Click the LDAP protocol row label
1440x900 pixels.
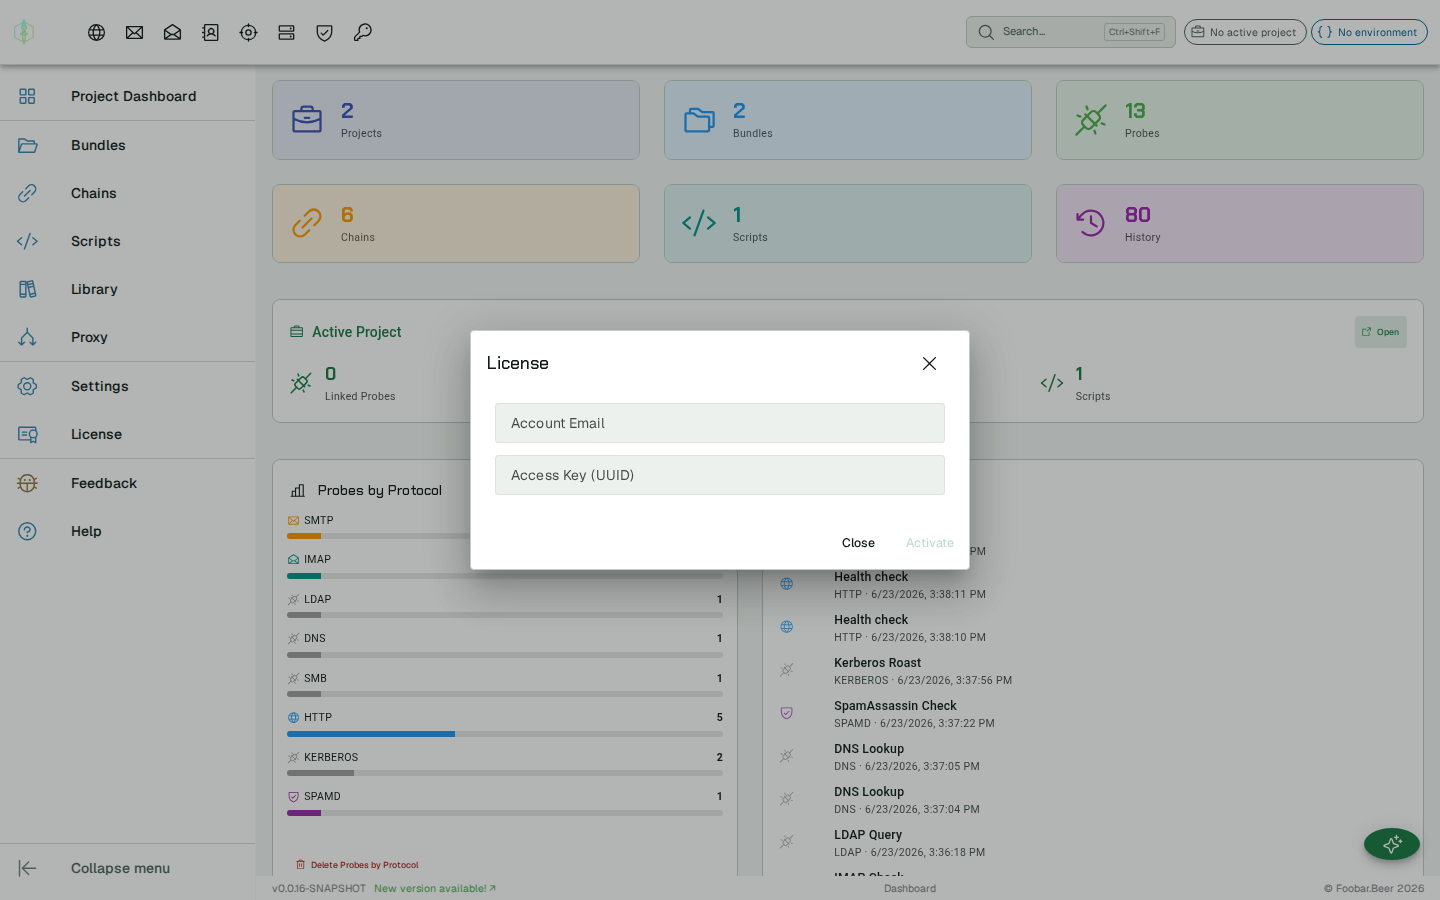tap(317, 599)
